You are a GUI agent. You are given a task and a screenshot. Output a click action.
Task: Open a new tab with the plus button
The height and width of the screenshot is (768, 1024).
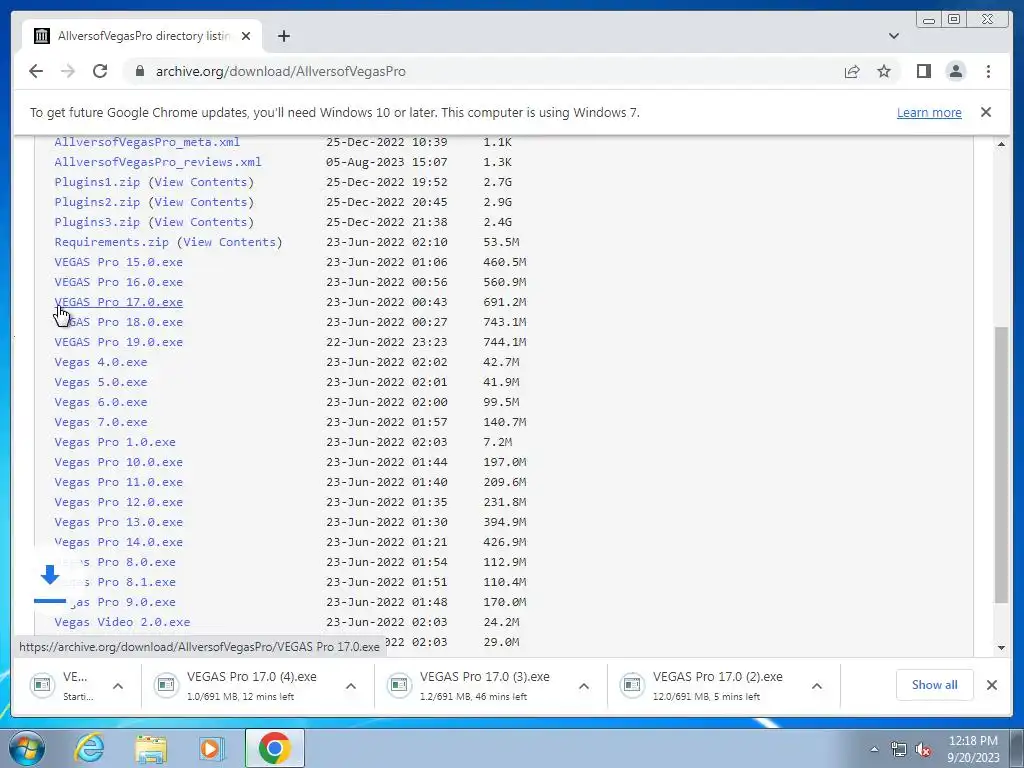283,36
